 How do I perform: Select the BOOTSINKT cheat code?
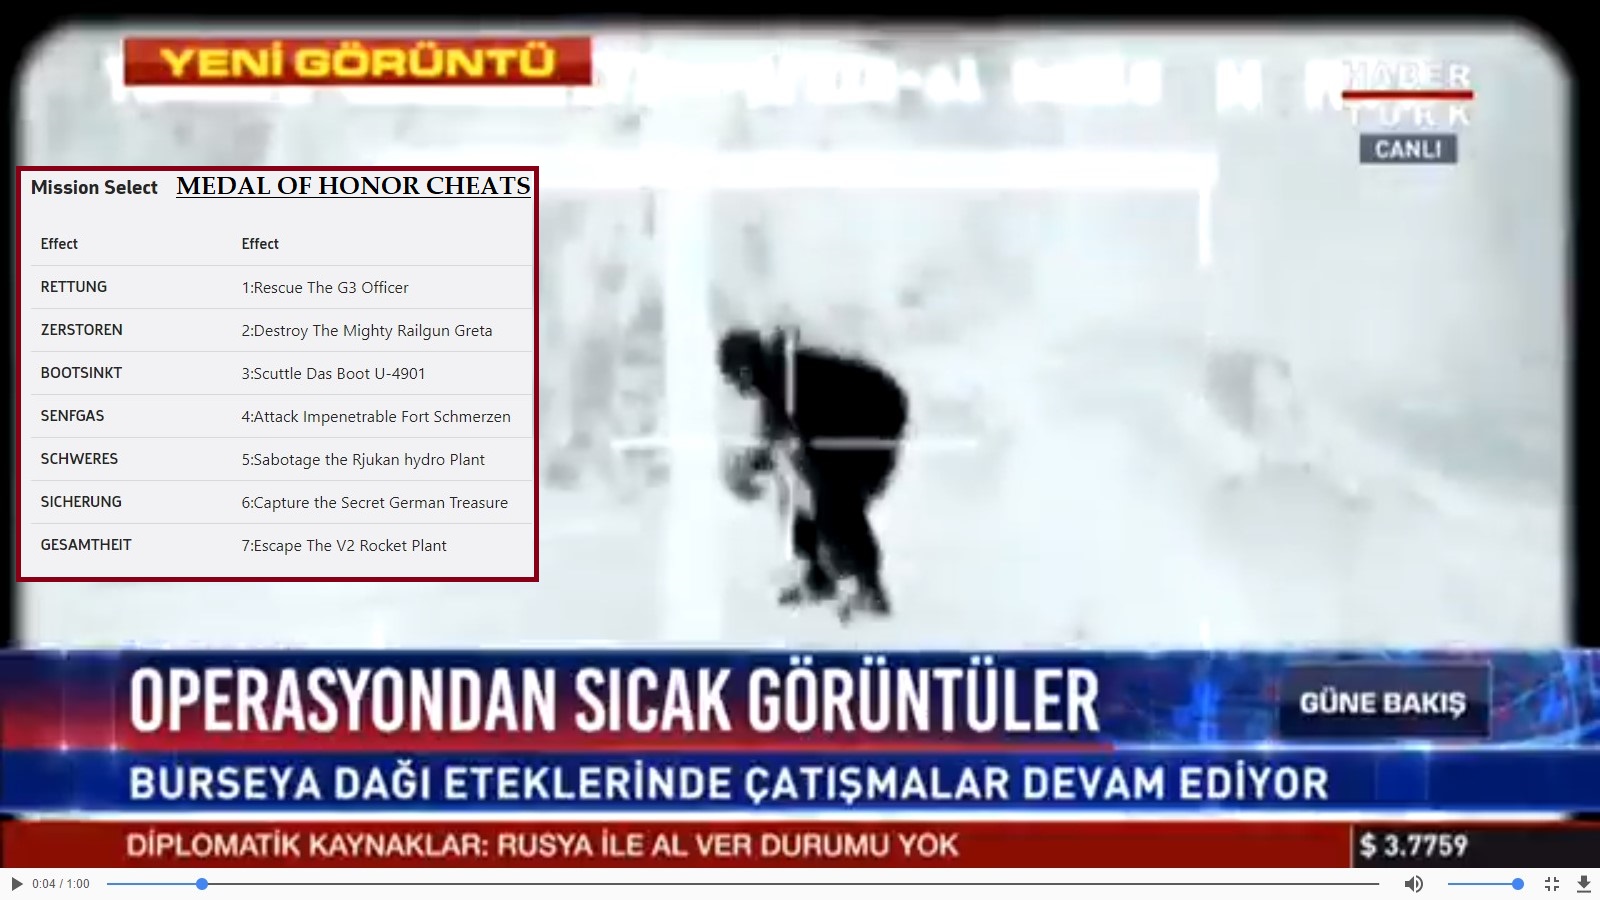coord(81,373)
